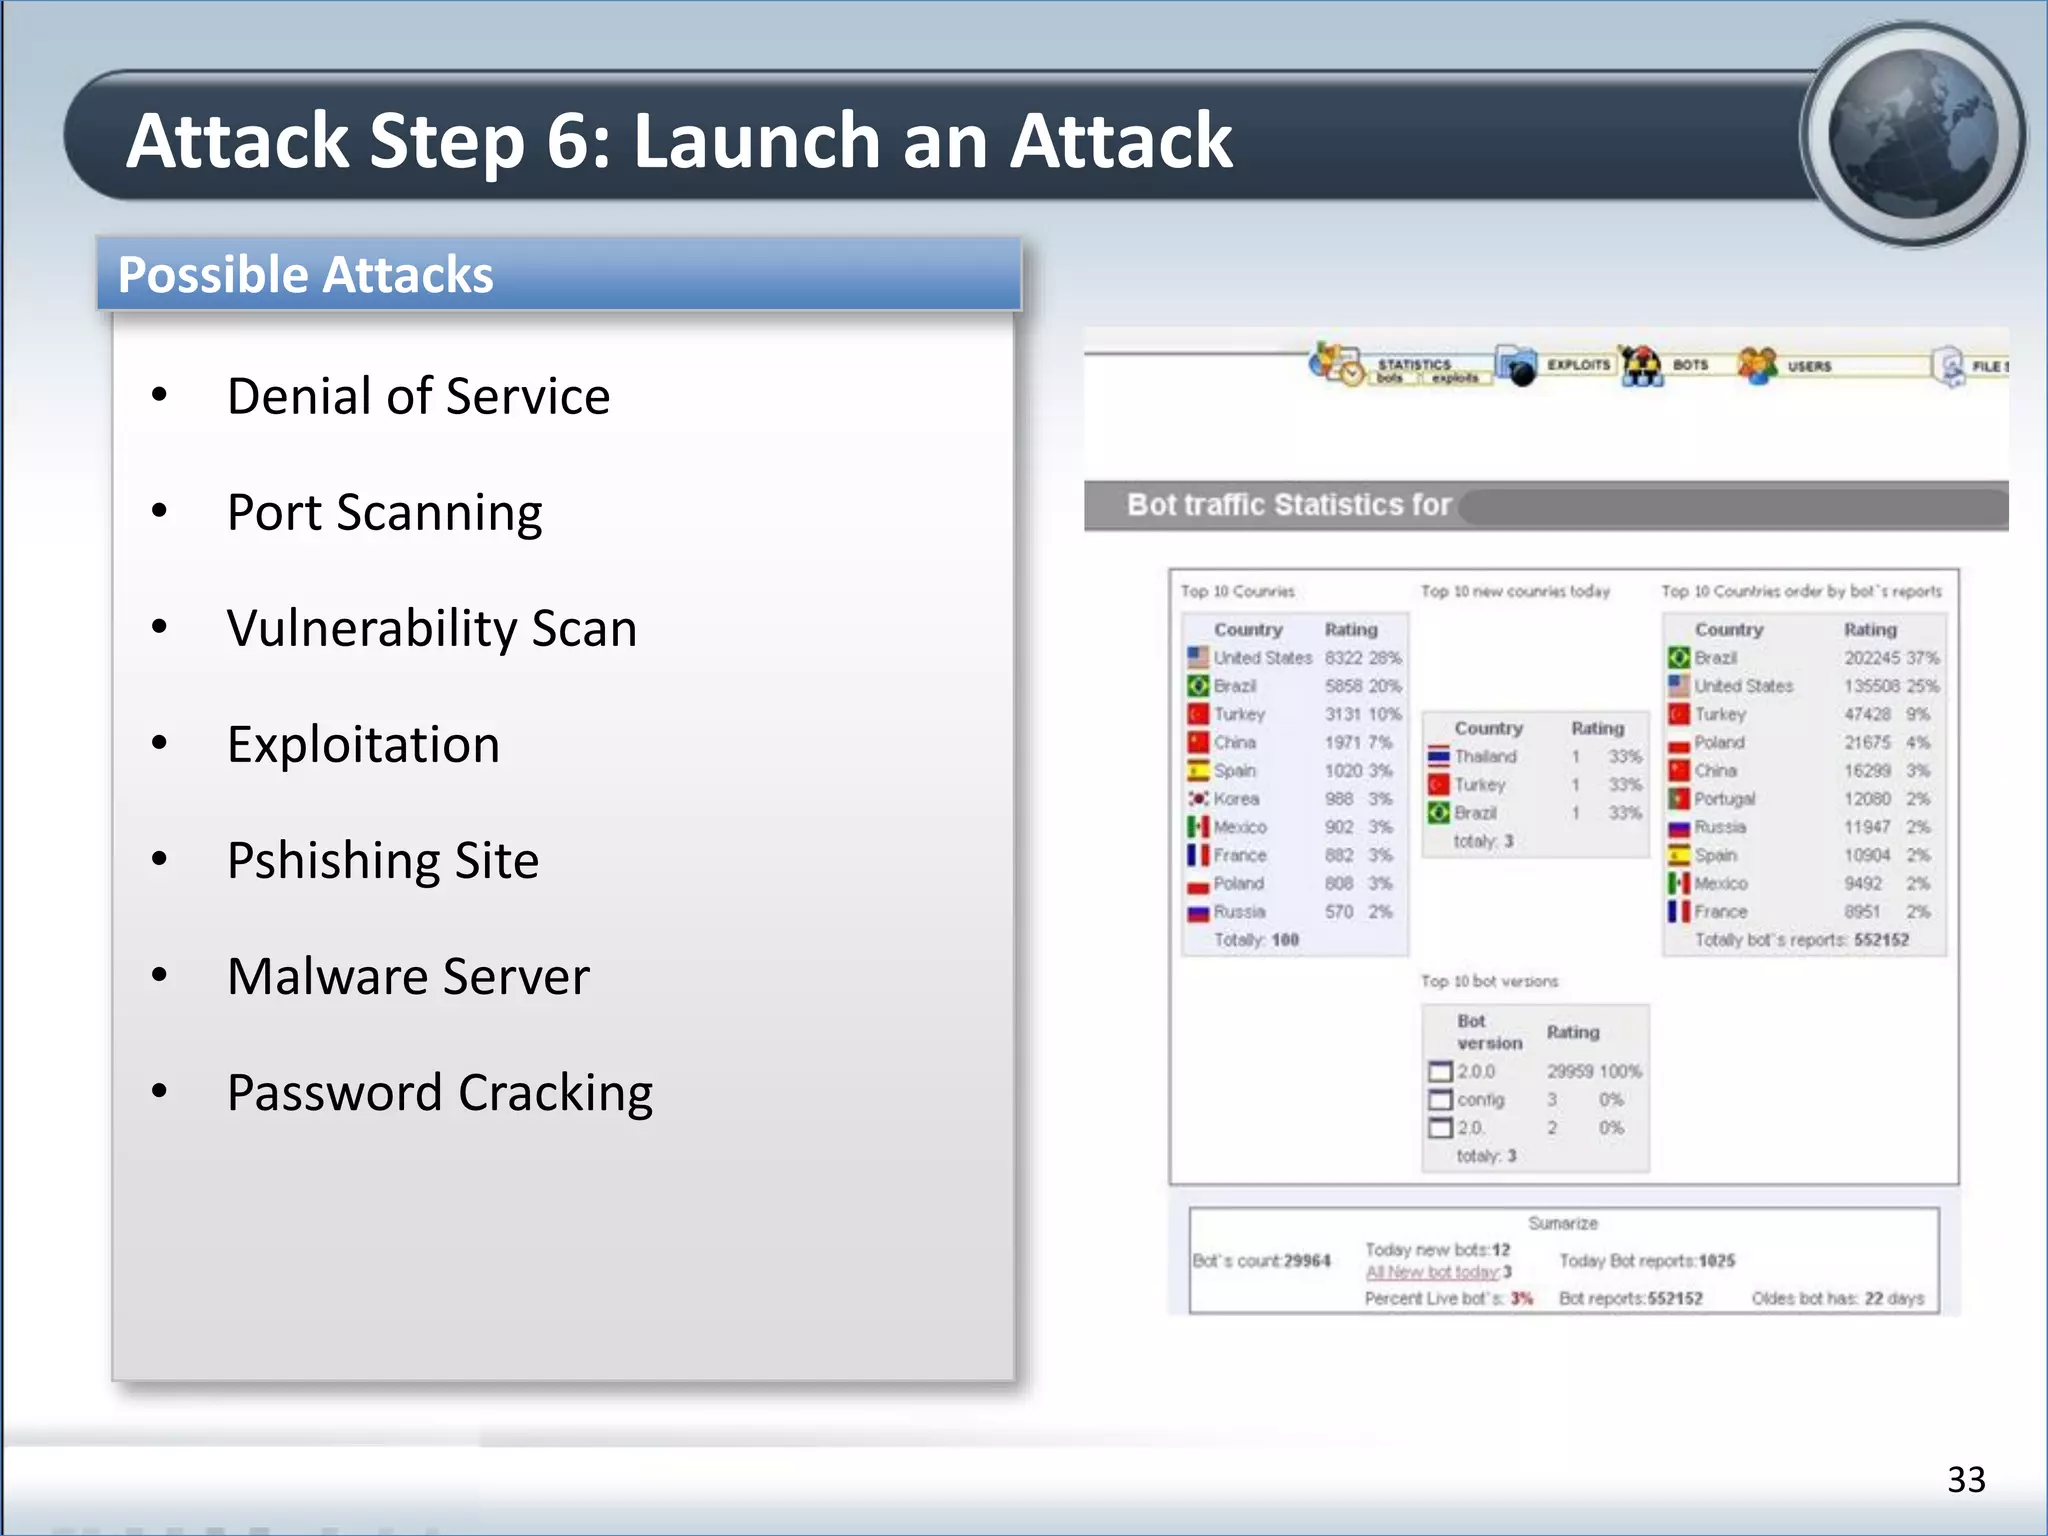The width and height of the screenshot is (2048, 1536).
Task: Click the 'Bot traffic Statistics for' heading
Action: coord(1289,504)
